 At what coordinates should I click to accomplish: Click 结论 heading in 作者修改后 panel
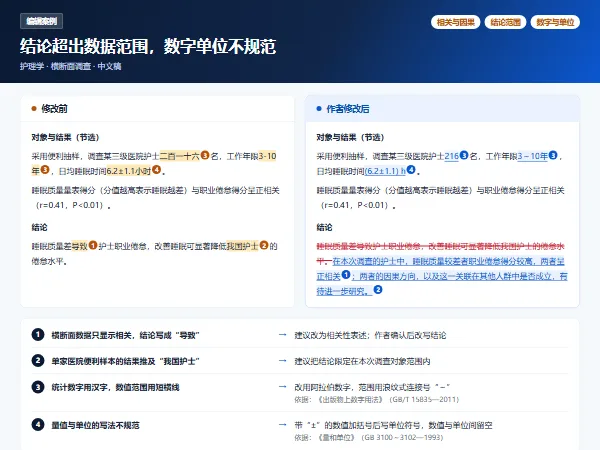coord(324,227)
